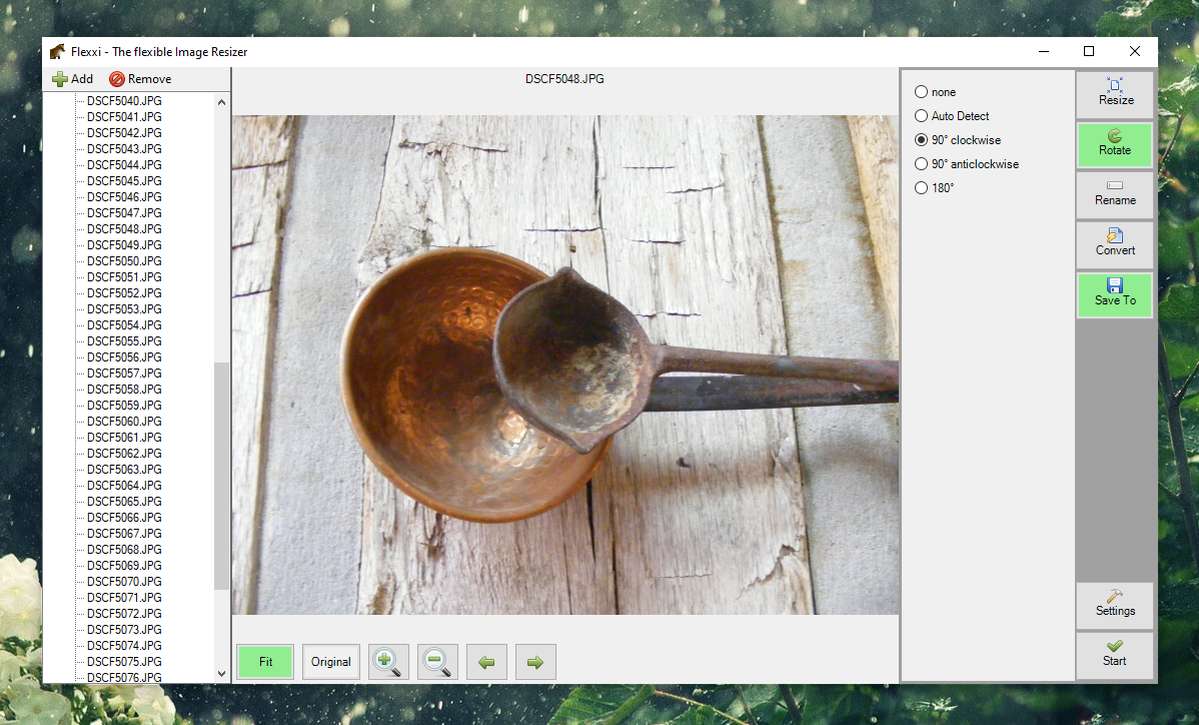
Task: Click the Add files button
Action: [x=73, y=79]
